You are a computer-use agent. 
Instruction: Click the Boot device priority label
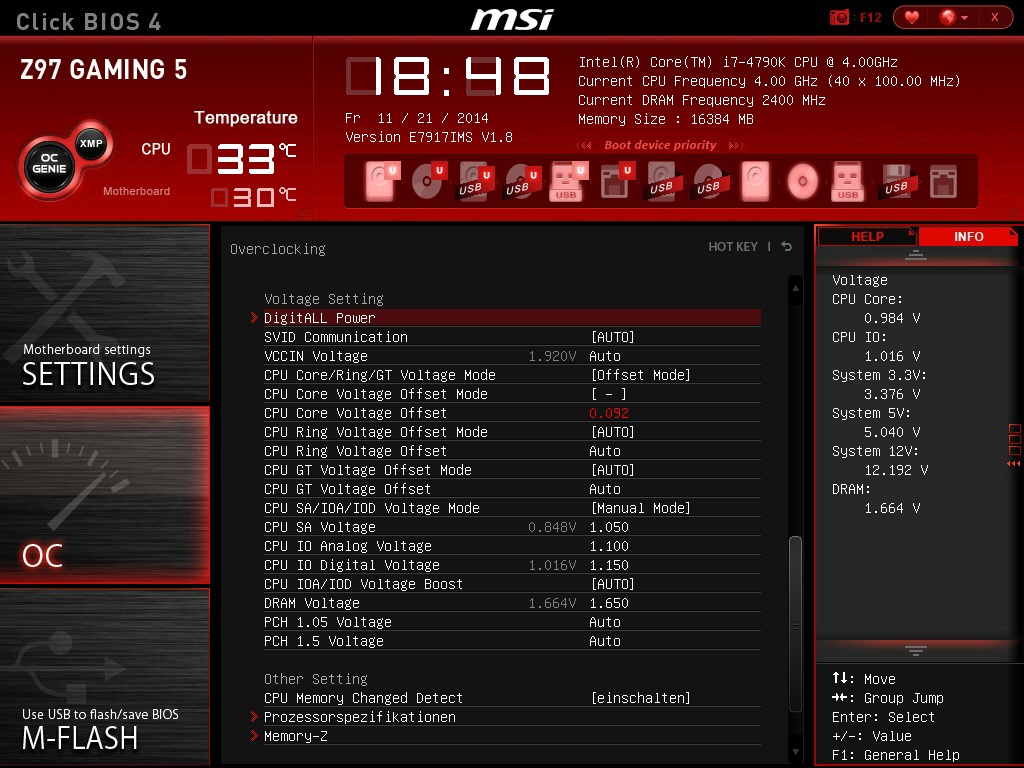click(660, 145)
